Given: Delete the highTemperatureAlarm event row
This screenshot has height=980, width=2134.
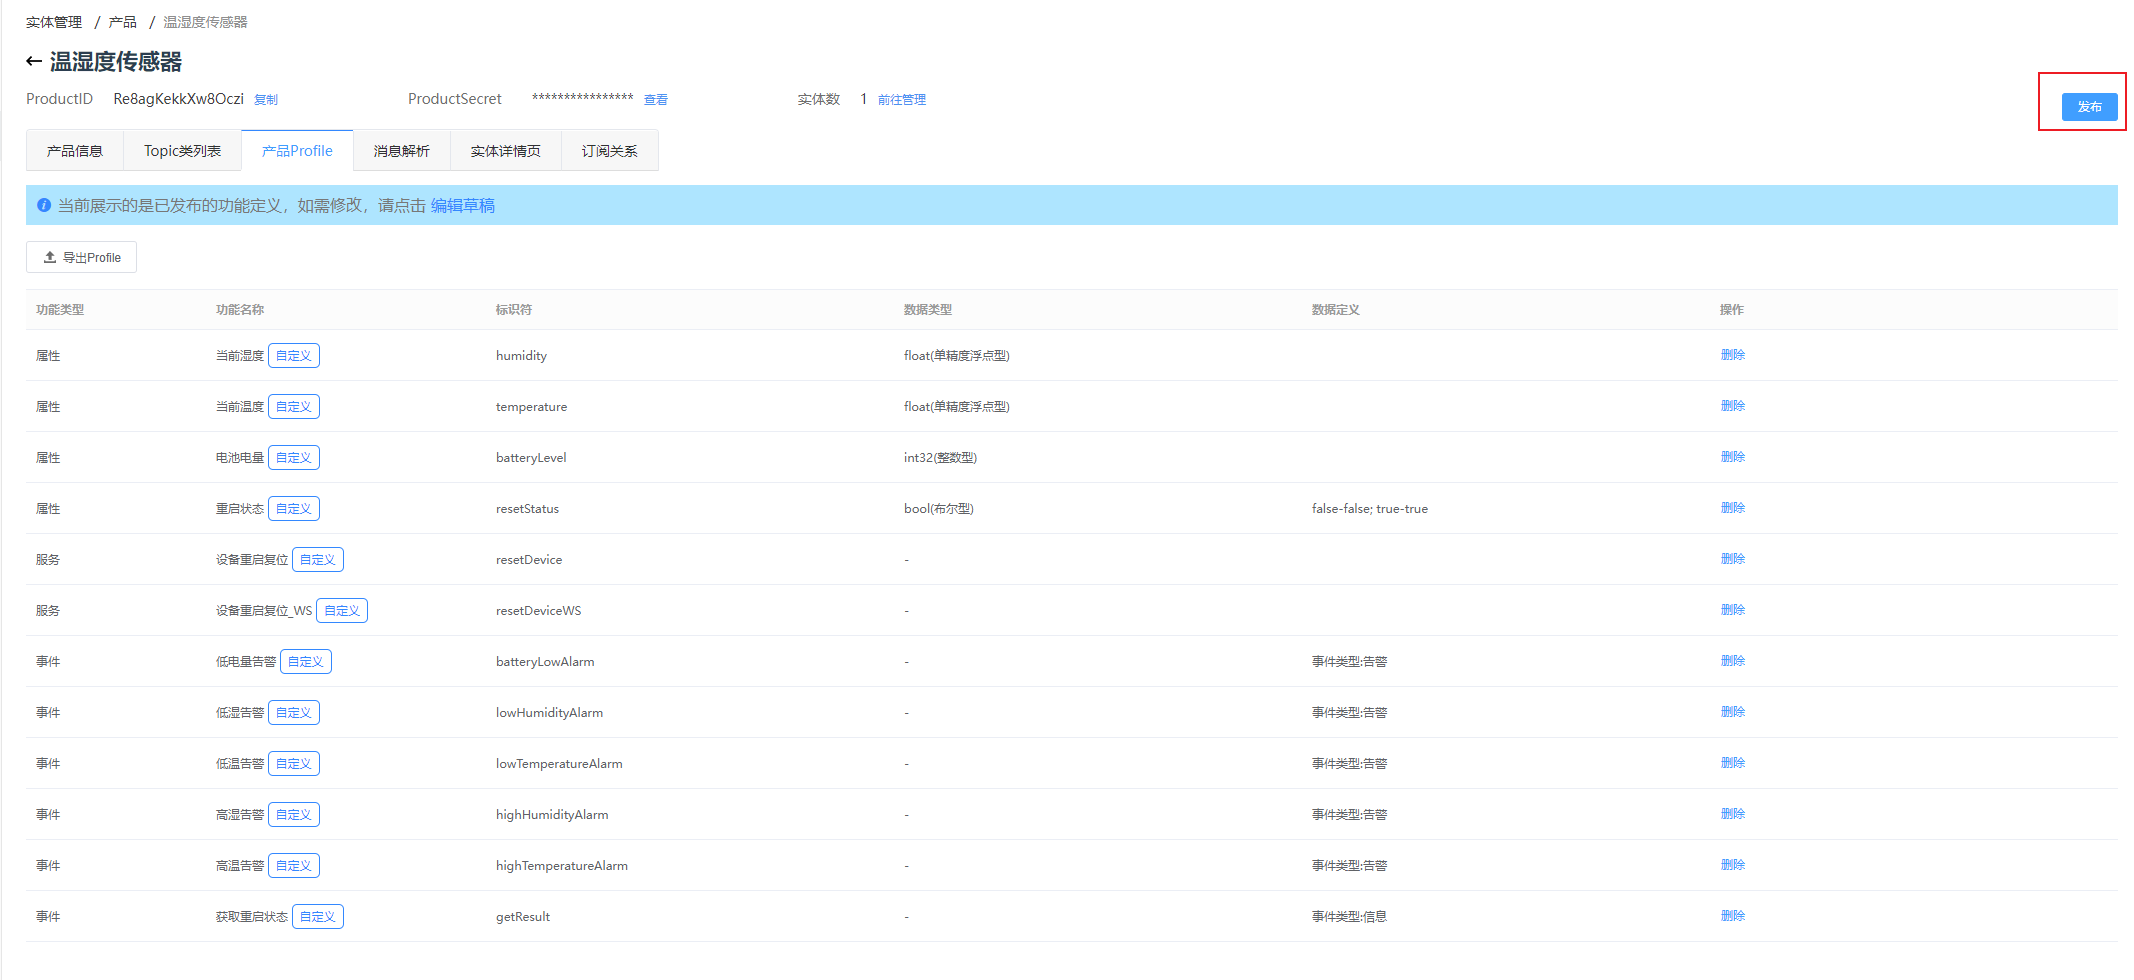Looking at the screenshot, I should point(1733,865).
